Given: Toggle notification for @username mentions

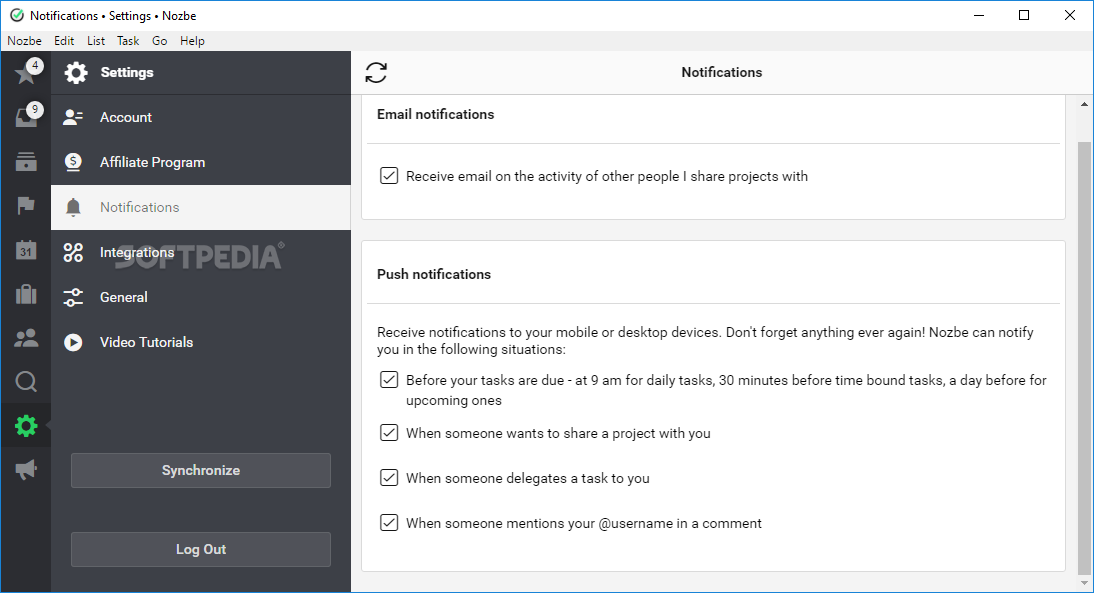Looking at the screenshot, I should coord(389,523).
